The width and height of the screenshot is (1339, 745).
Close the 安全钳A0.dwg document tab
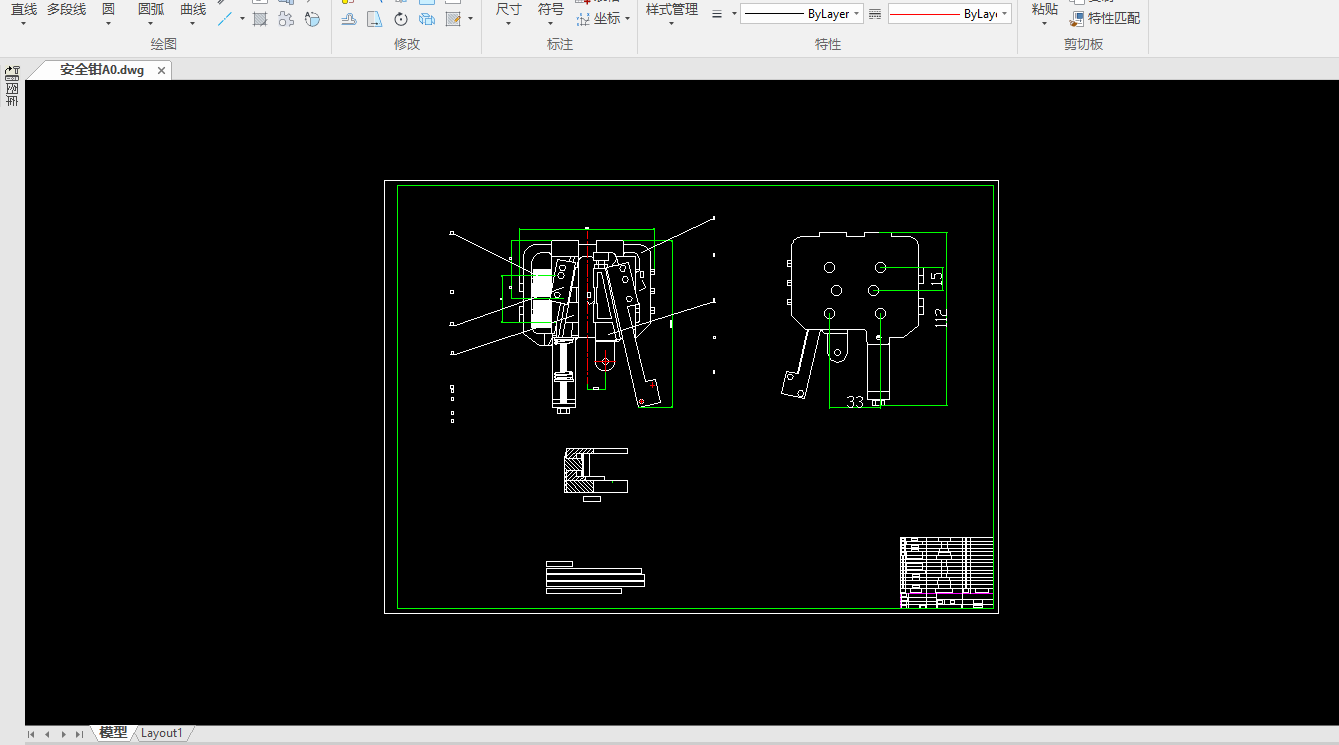coord(161,70)
